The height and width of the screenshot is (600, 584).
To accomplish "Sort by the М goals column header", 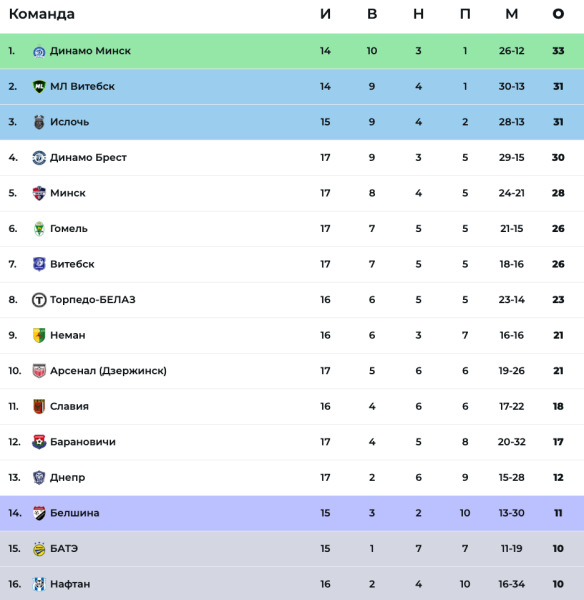I will point(512,14).
